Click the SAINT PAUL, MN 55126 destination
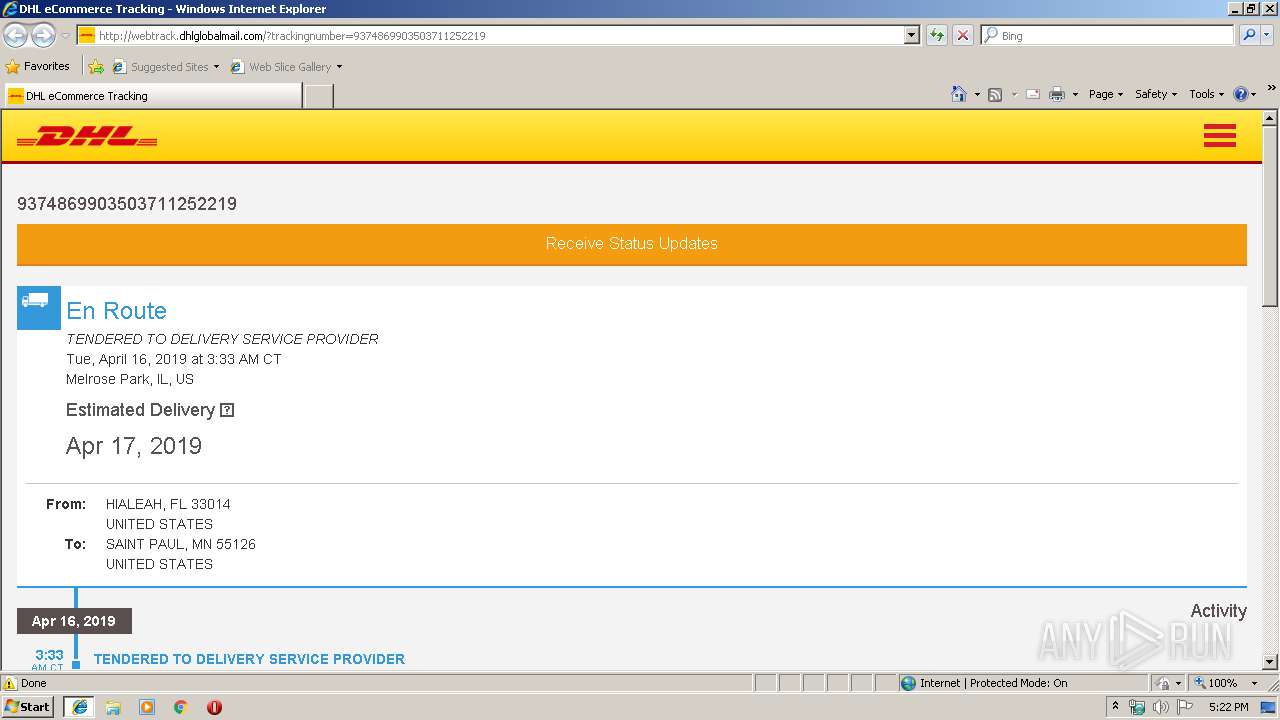 [x=181, y=544]
